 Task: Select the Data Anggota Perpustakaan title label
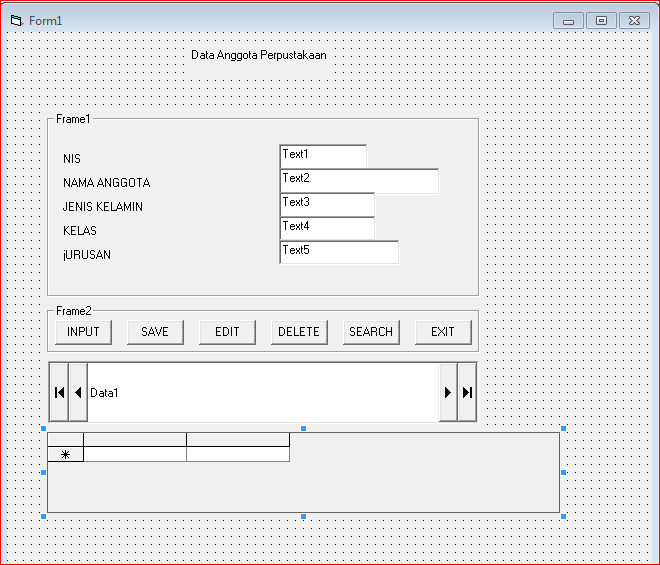tap(259, 55)
